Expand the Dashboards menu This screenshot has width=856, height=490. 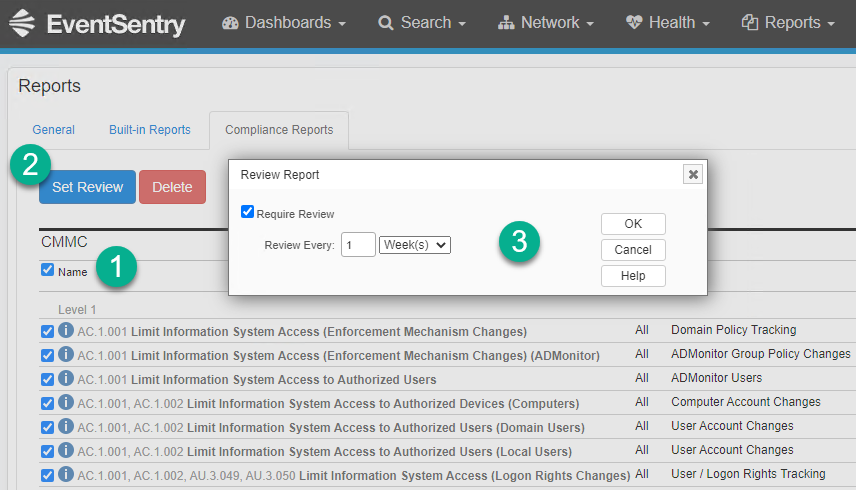pyautogui.click(x=284, y=23)
